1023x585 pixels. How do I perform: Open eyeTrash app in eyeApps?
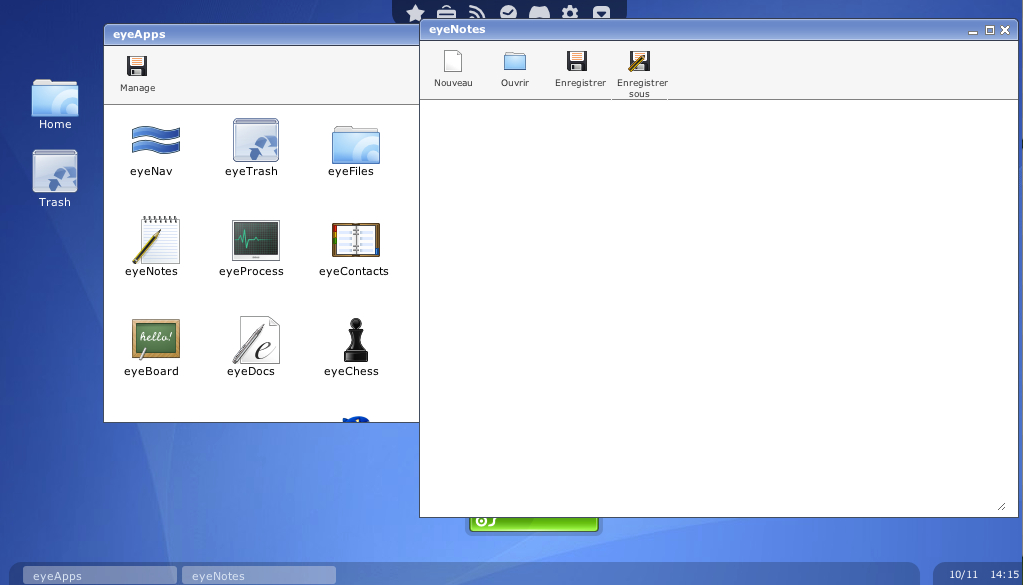pyautogui.click(x=254, y=148)
